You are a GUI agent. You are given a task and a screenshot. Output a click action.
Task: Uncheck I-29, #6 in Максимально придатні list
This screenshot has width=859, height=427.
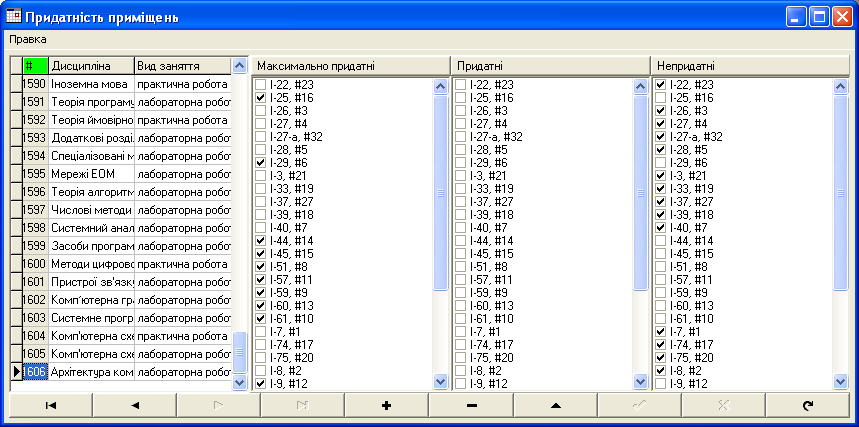point(261,163)
